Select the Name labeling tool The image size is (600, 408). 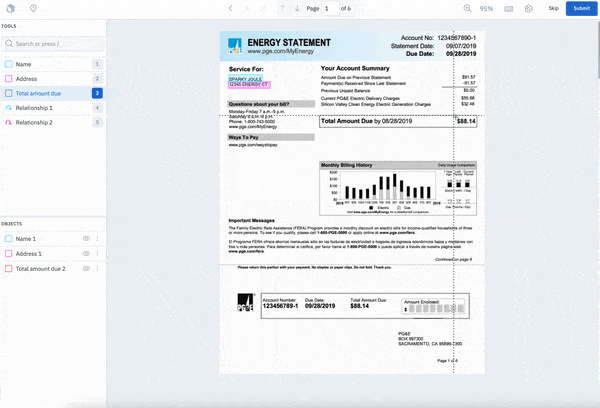pos(53,64)
